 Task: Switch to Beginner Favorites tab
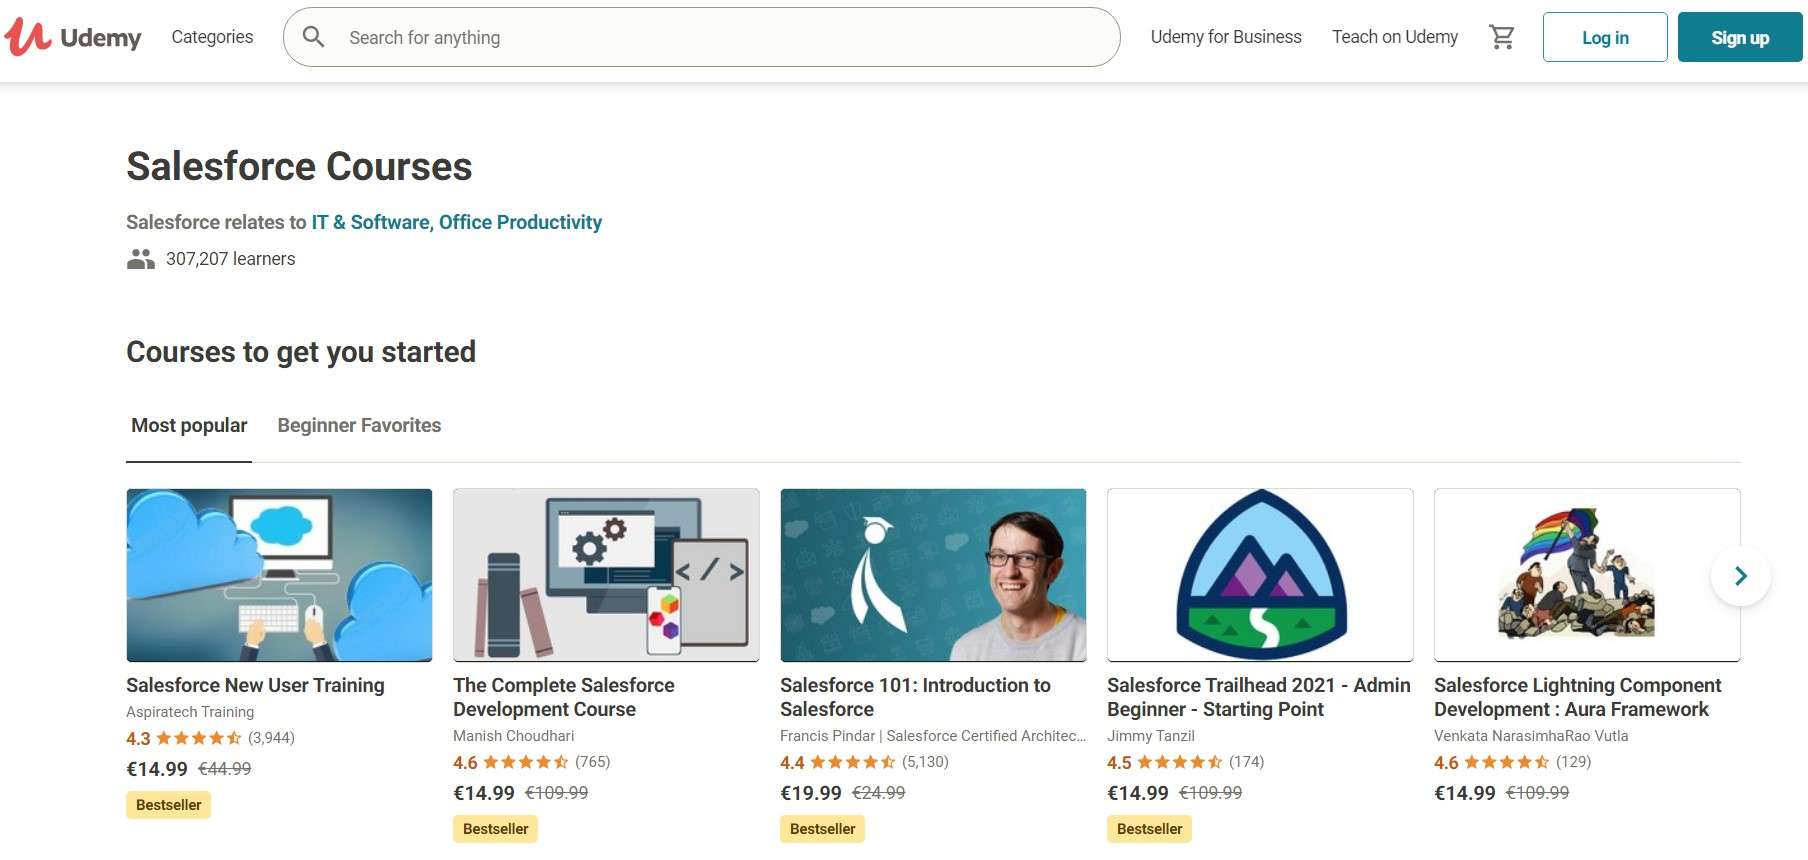point(359,425)
